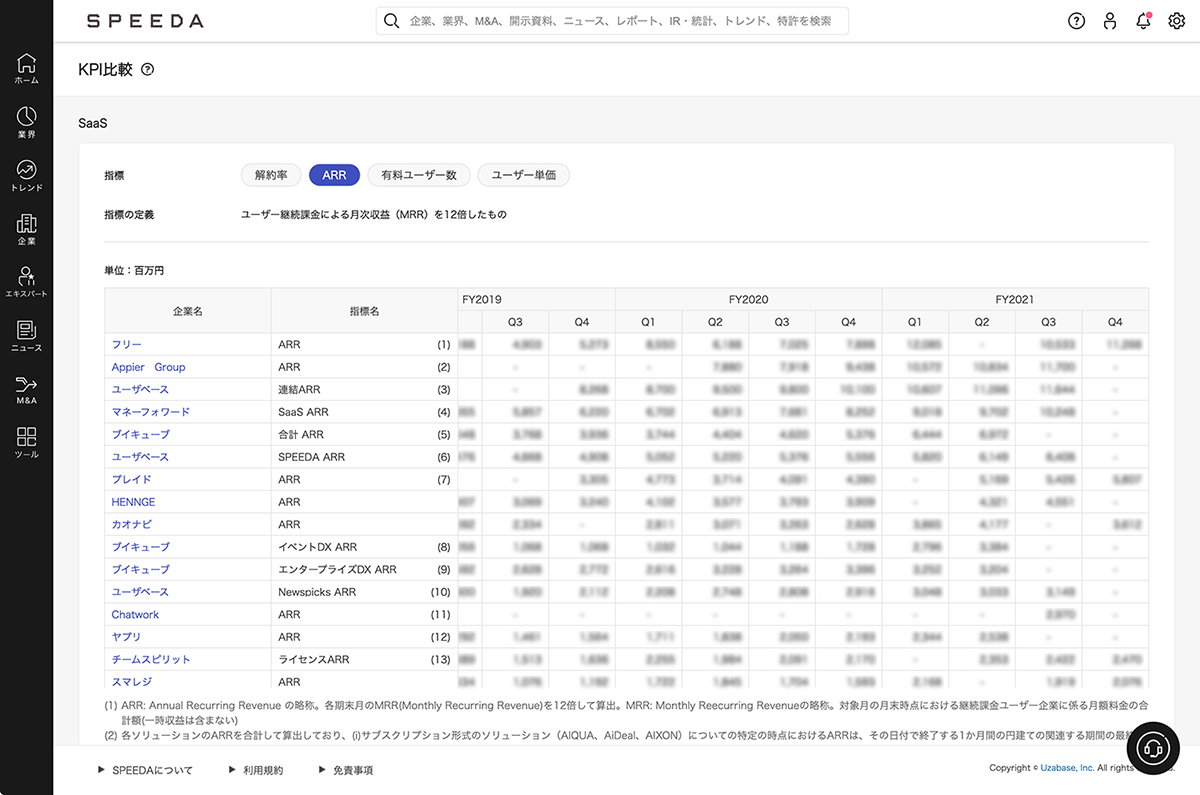This screenshot has height=795, width=1200.
Task: Open the トレンド trend icon
Action: (x=27, y=175)
